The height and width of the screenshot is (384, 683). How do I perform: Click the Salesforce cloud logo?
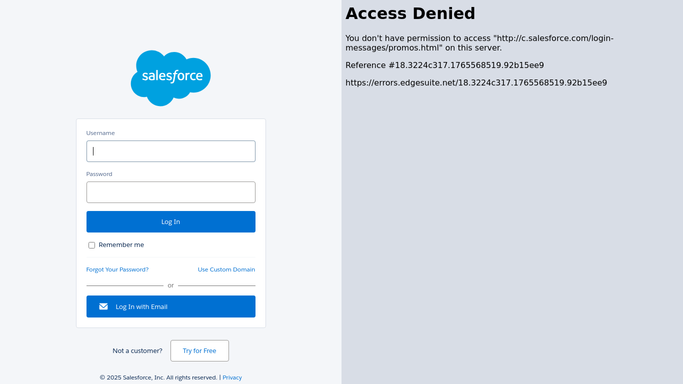coord(171,78)
